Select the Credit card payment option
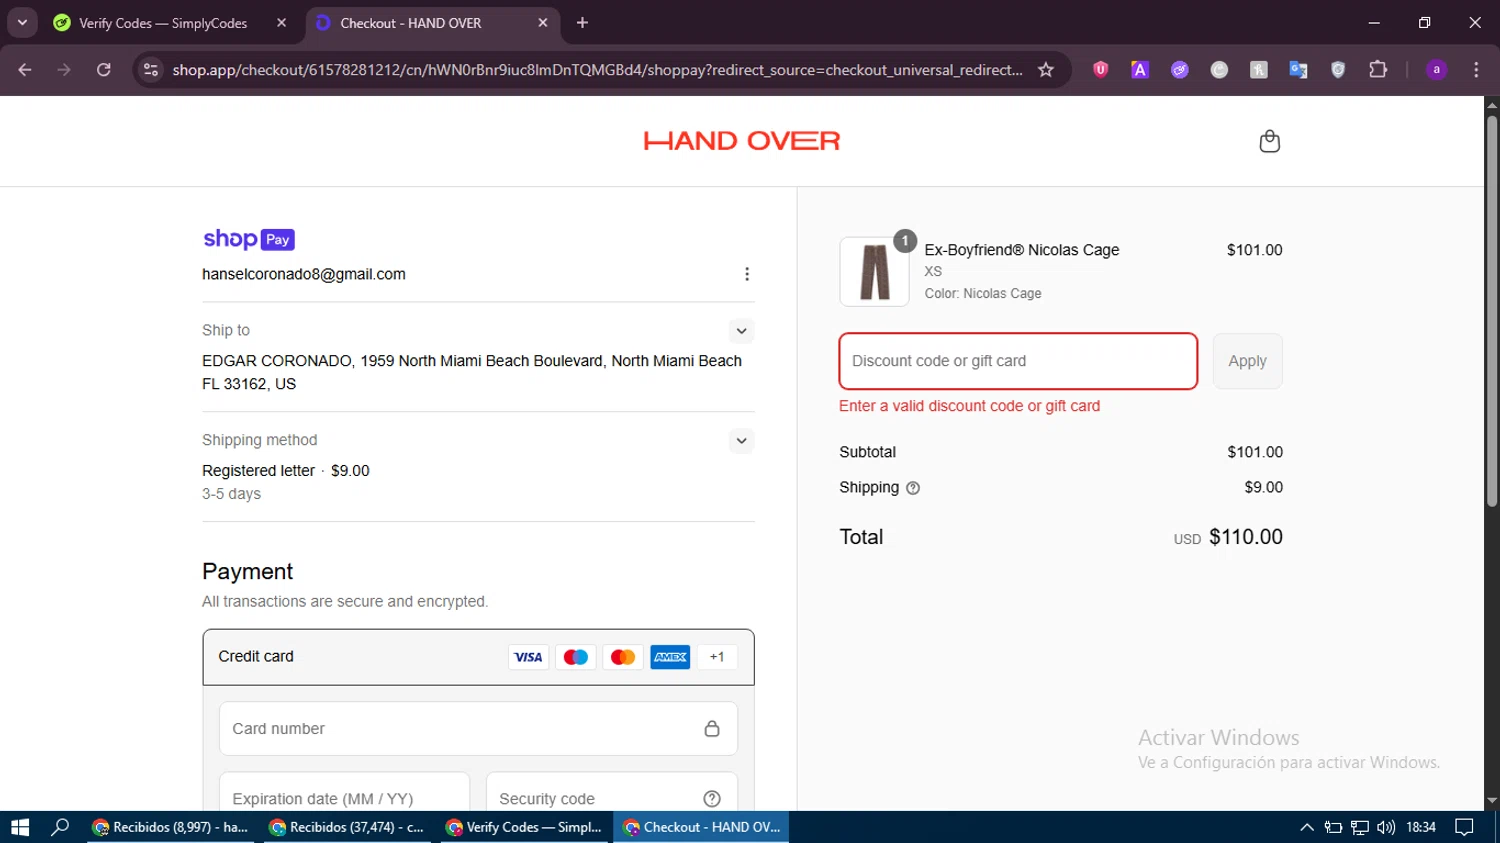The height and width of the screenshot is (843, 1500). pos(478,657)
